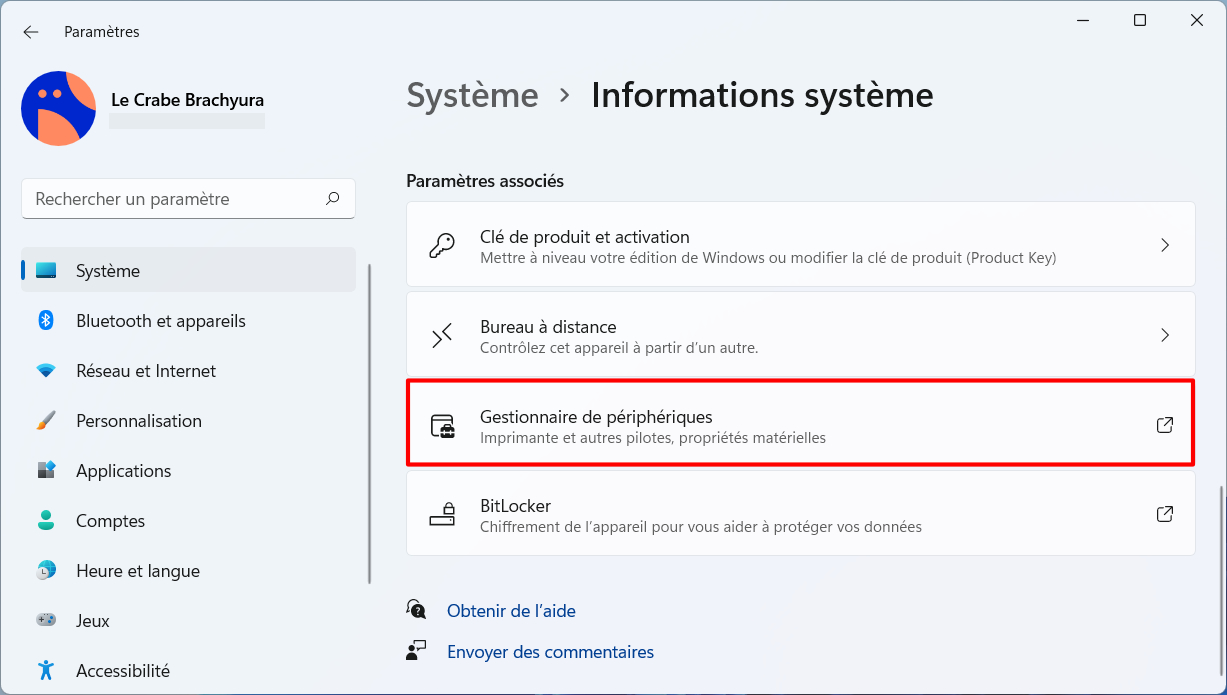Go to Heure et langue settings

coord(188,571)
